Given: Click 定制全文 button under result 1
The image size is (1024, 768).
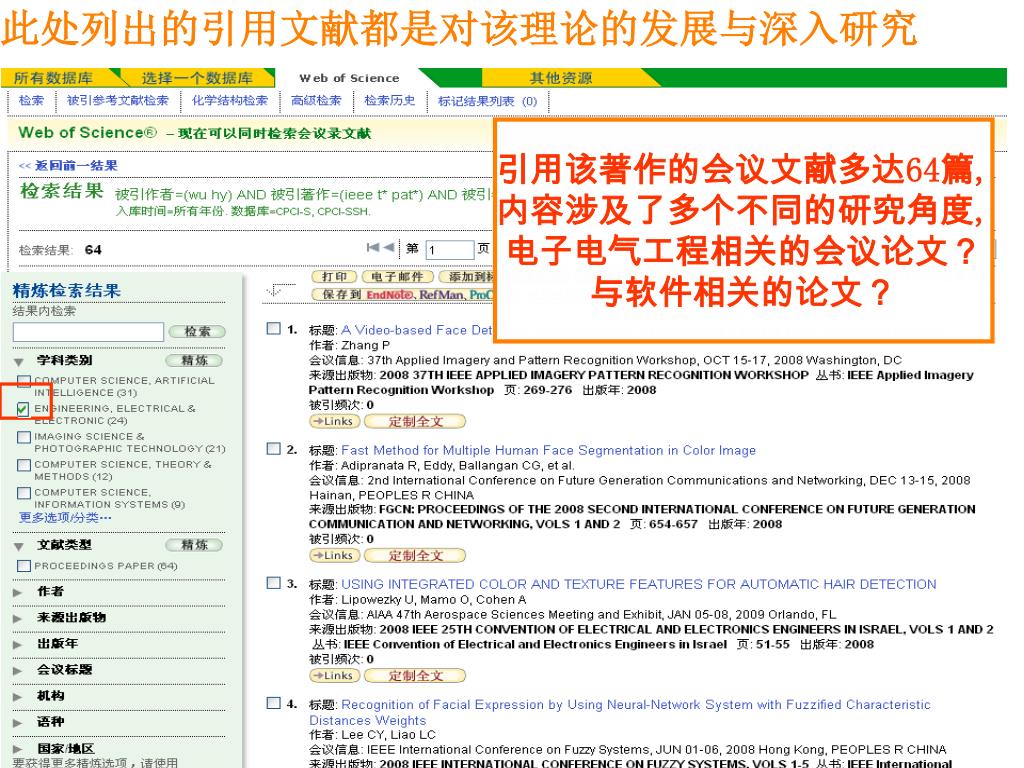Looking at the screenshot, I should (x=415, y=421).
